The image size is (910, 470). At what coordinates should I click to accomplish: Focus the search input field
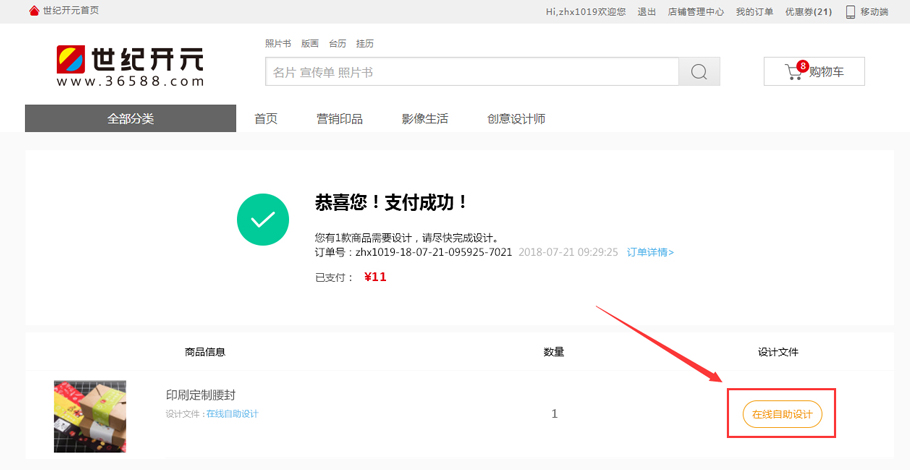pos(472,72)
